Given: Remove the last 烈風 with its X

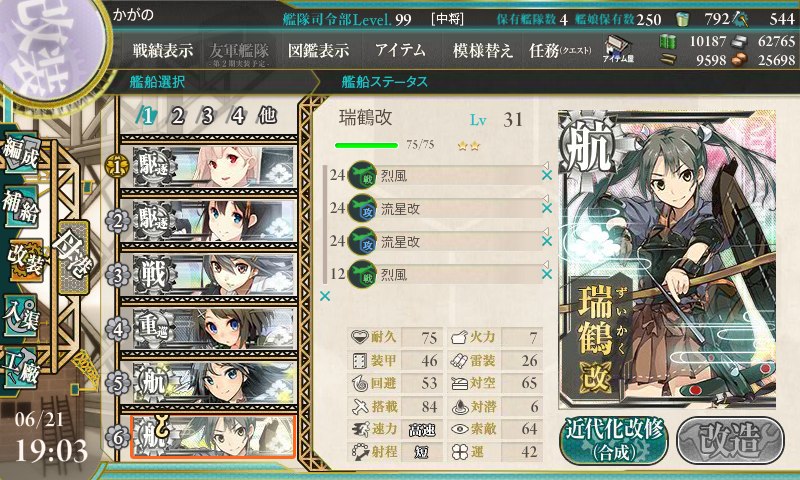Looking at the screenshot, I should pos(547,274).
